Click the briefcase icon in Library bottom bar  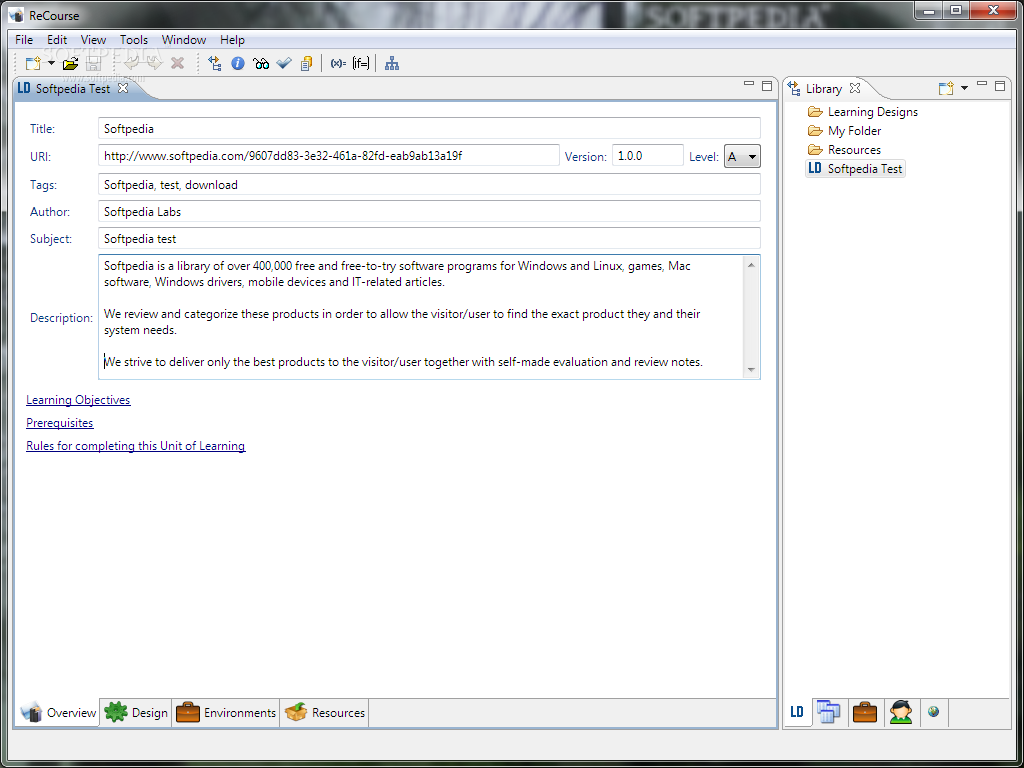point(865,712)
